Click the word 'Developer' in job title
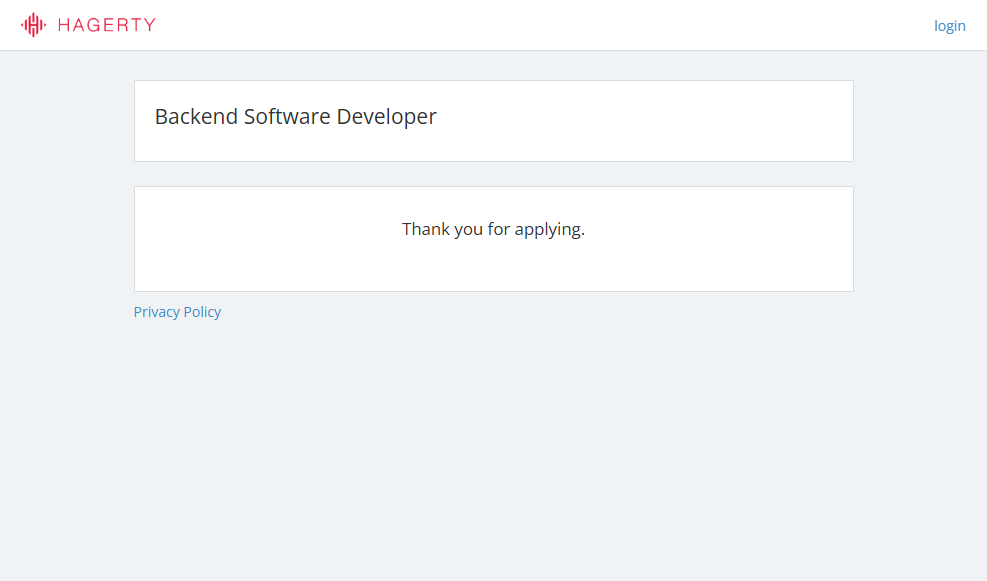Image resolution: width=987 pixels, height=581 pixels. (386, 117)
